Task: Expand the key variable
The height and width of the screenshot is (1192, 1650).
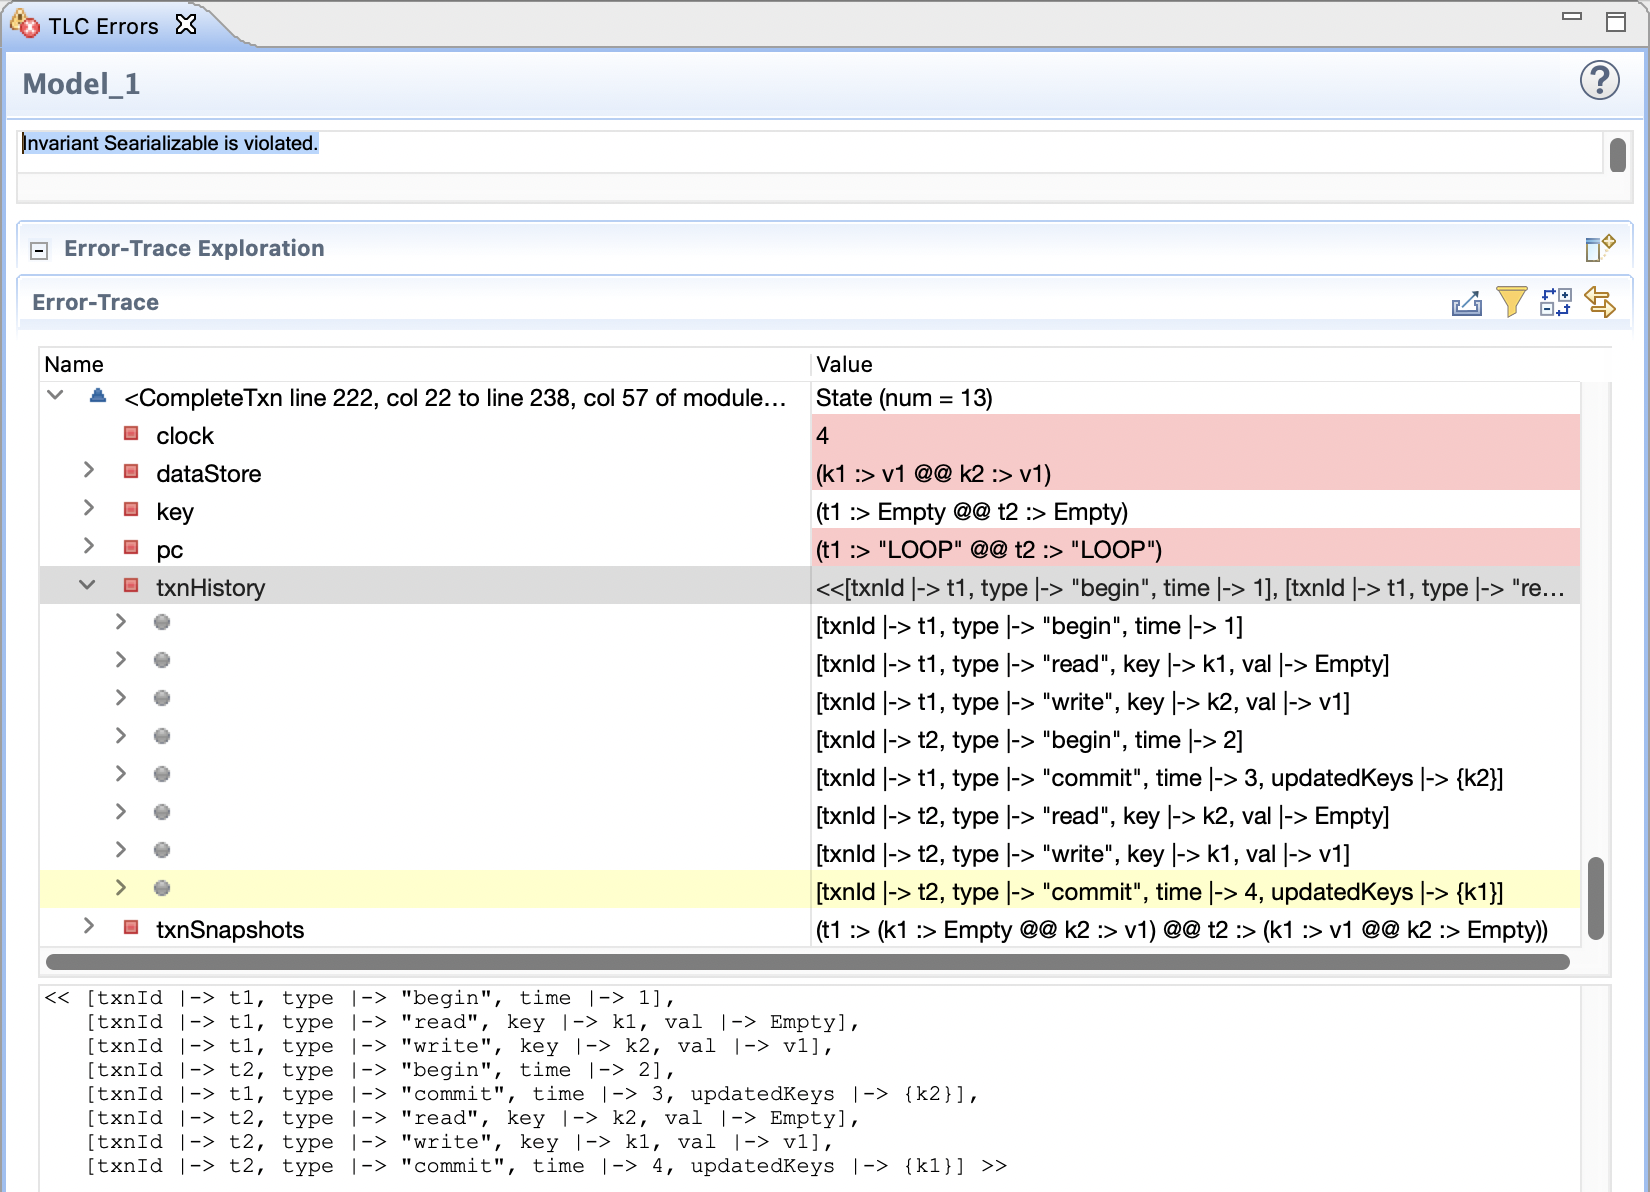Action: tap(89, 508)
